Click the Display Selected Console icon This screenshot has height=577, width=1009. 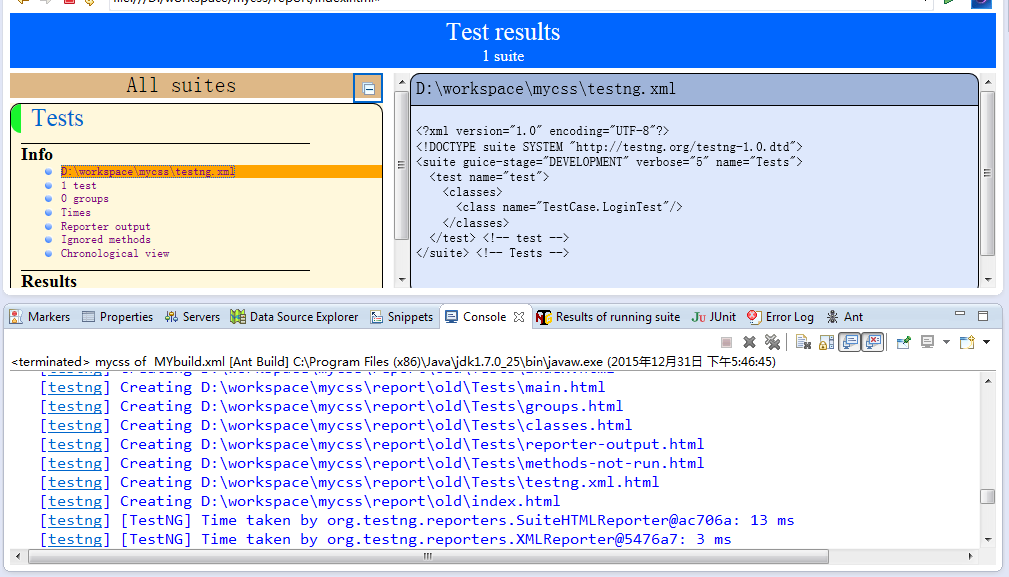927,342
